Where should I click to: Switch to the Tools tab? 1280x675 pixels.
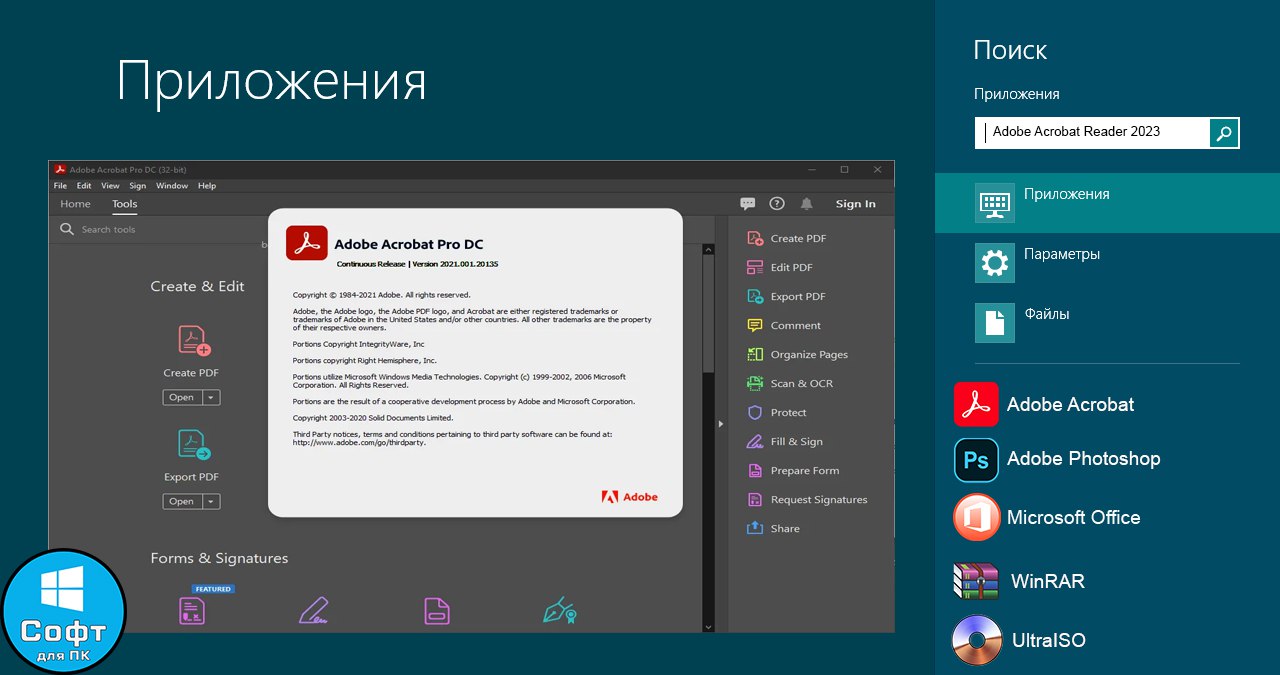tap(125, 204)
